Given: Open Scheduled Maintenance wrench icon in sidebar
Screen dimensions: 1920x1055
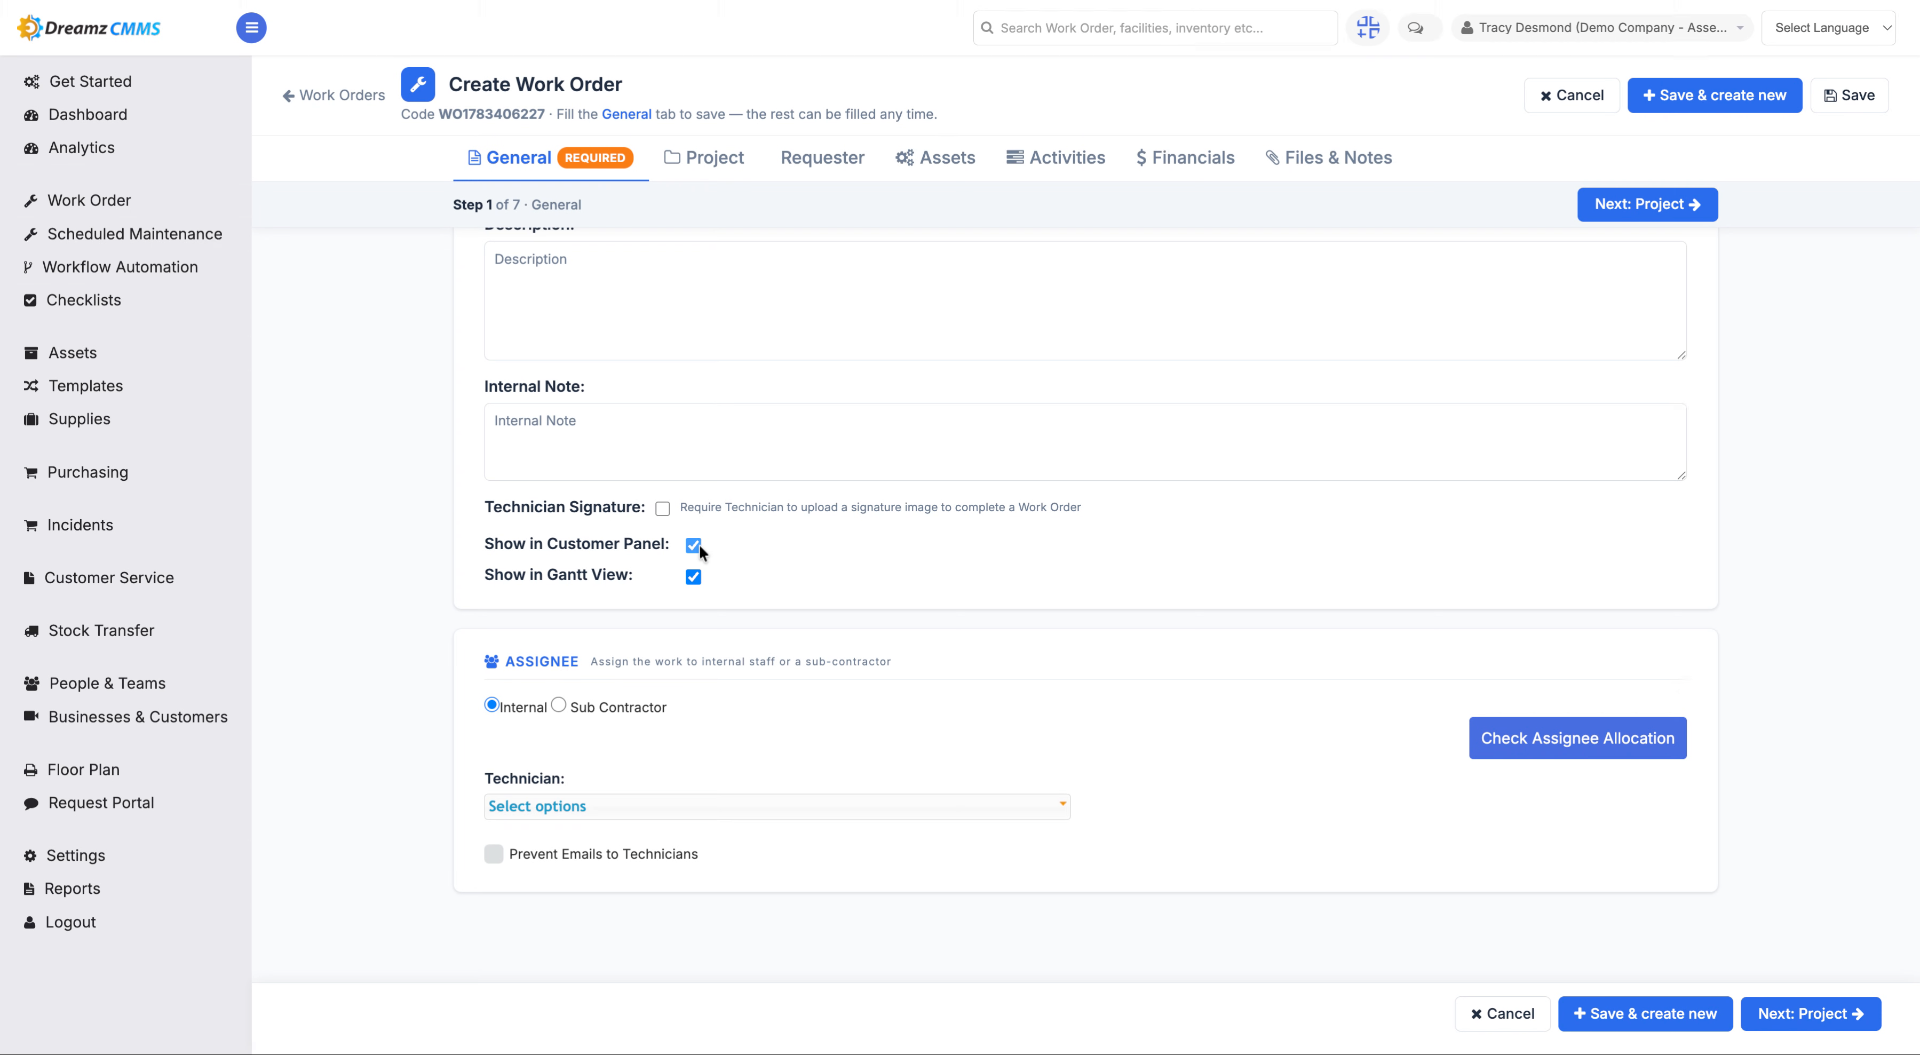Looking at the screenshot, I should coord(31,234).
